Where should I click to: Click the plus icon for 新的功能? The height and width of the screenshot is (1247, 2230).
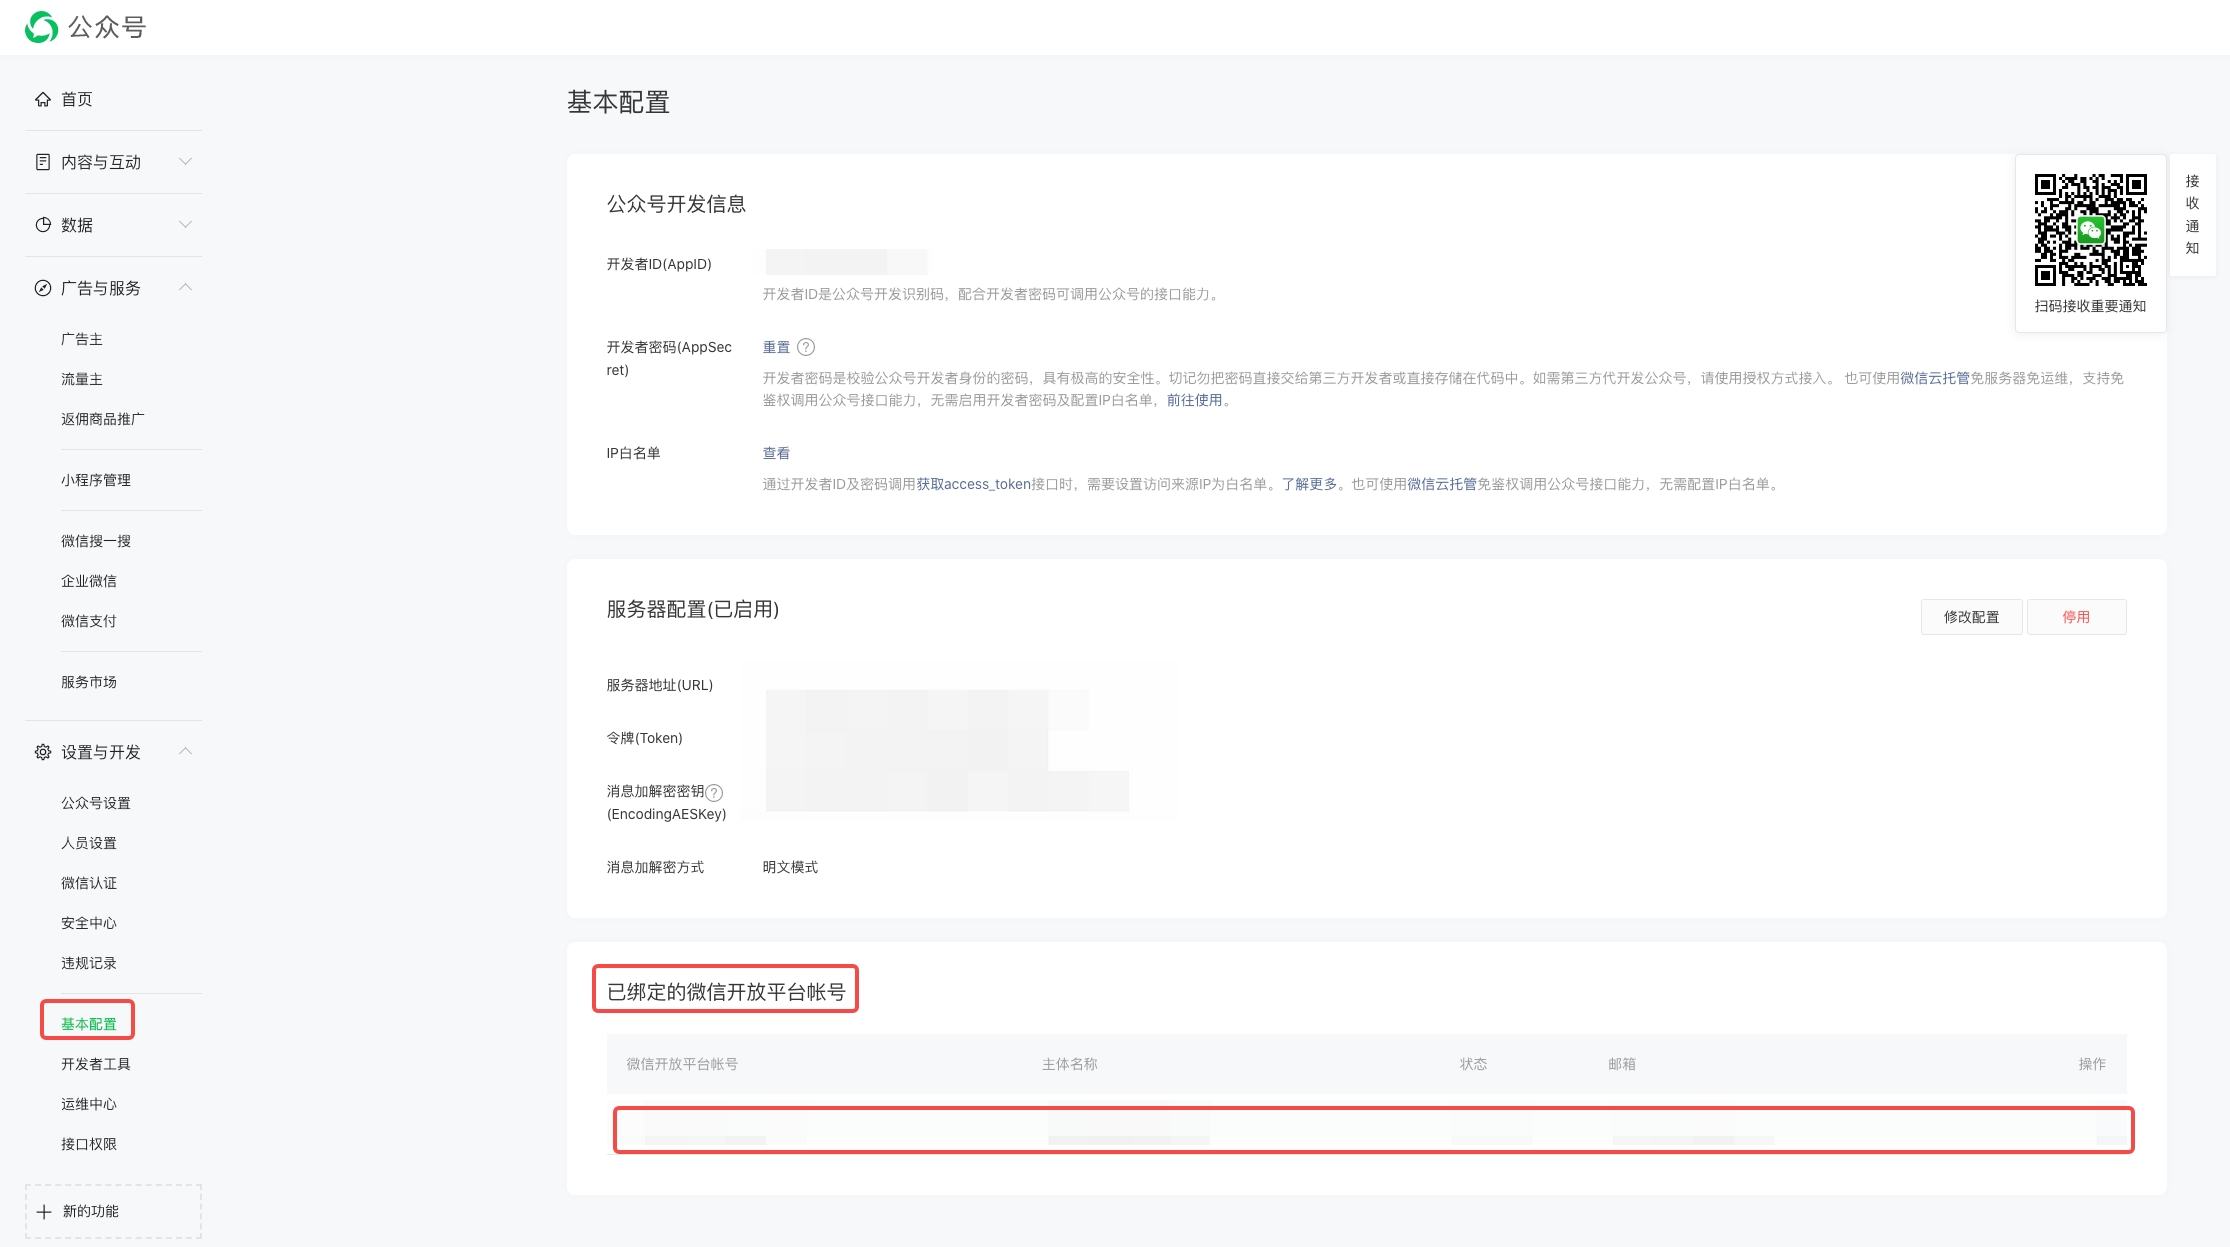(x=44, y=1212)
